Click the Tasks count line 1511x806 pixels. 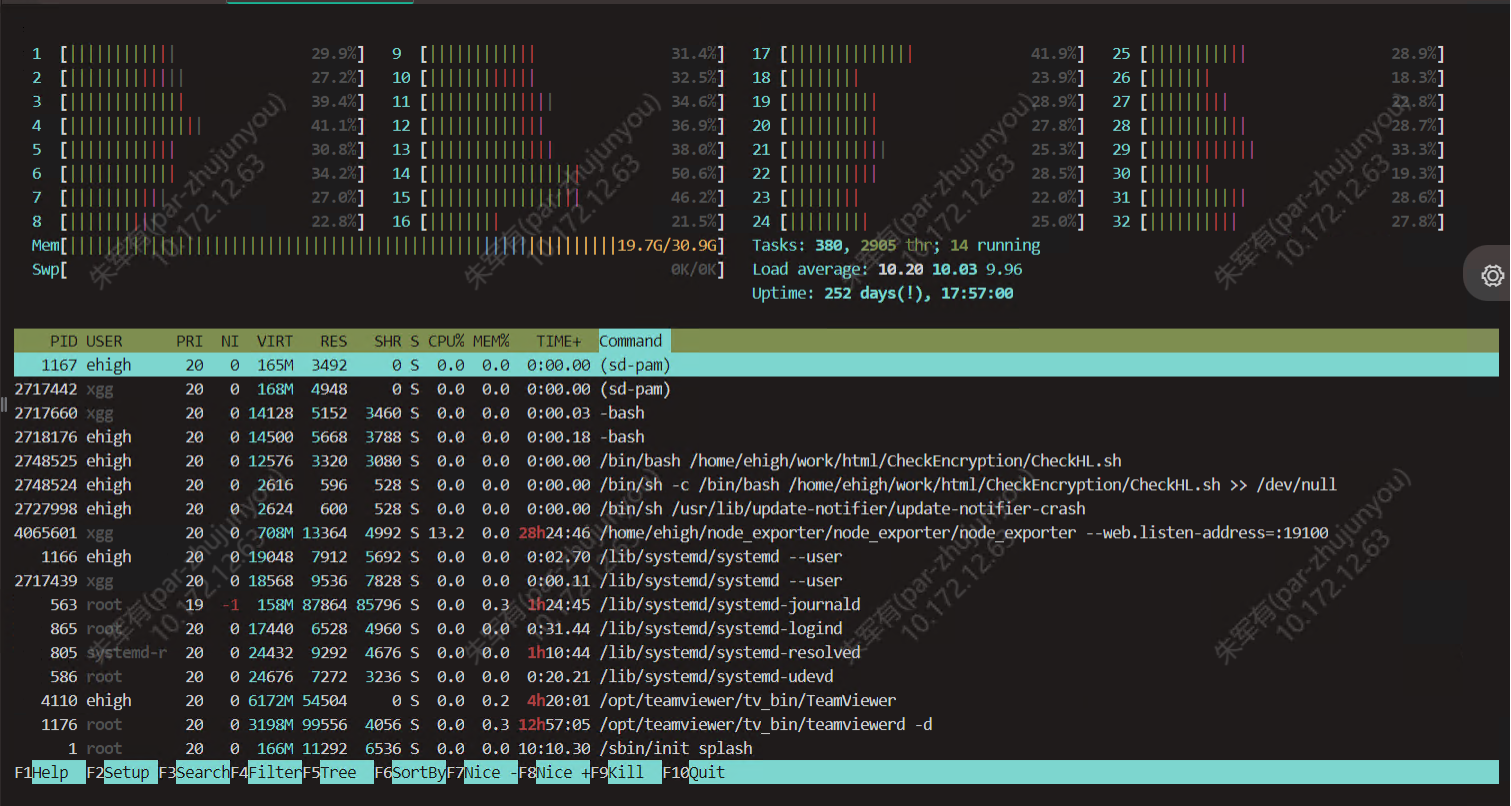pos(896,245)
